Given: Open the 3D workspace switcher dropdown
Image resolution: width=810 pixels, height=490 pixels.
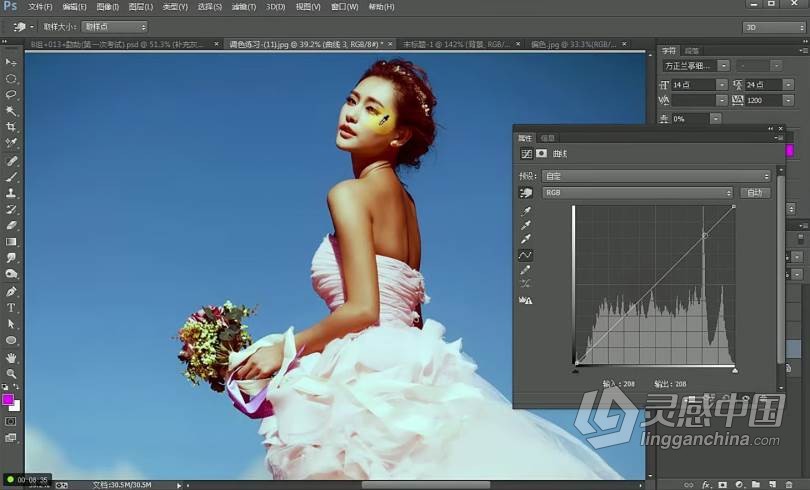Looking at the screenshot, I should point(774,27).
